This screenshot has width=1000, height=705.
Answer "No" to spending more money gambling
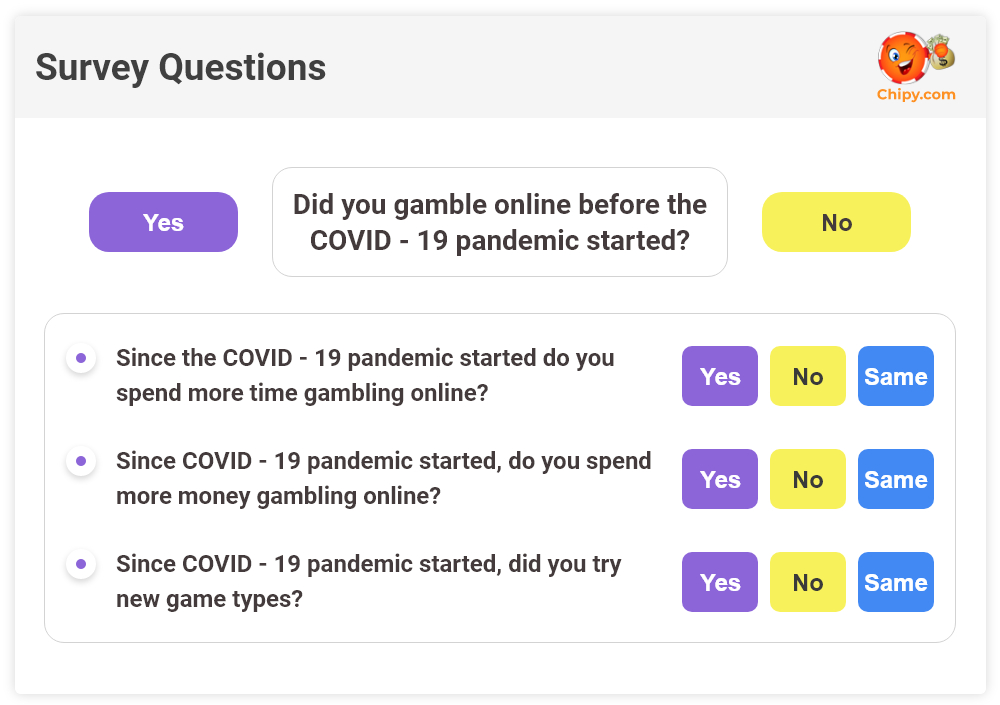(x=807, y=479)
